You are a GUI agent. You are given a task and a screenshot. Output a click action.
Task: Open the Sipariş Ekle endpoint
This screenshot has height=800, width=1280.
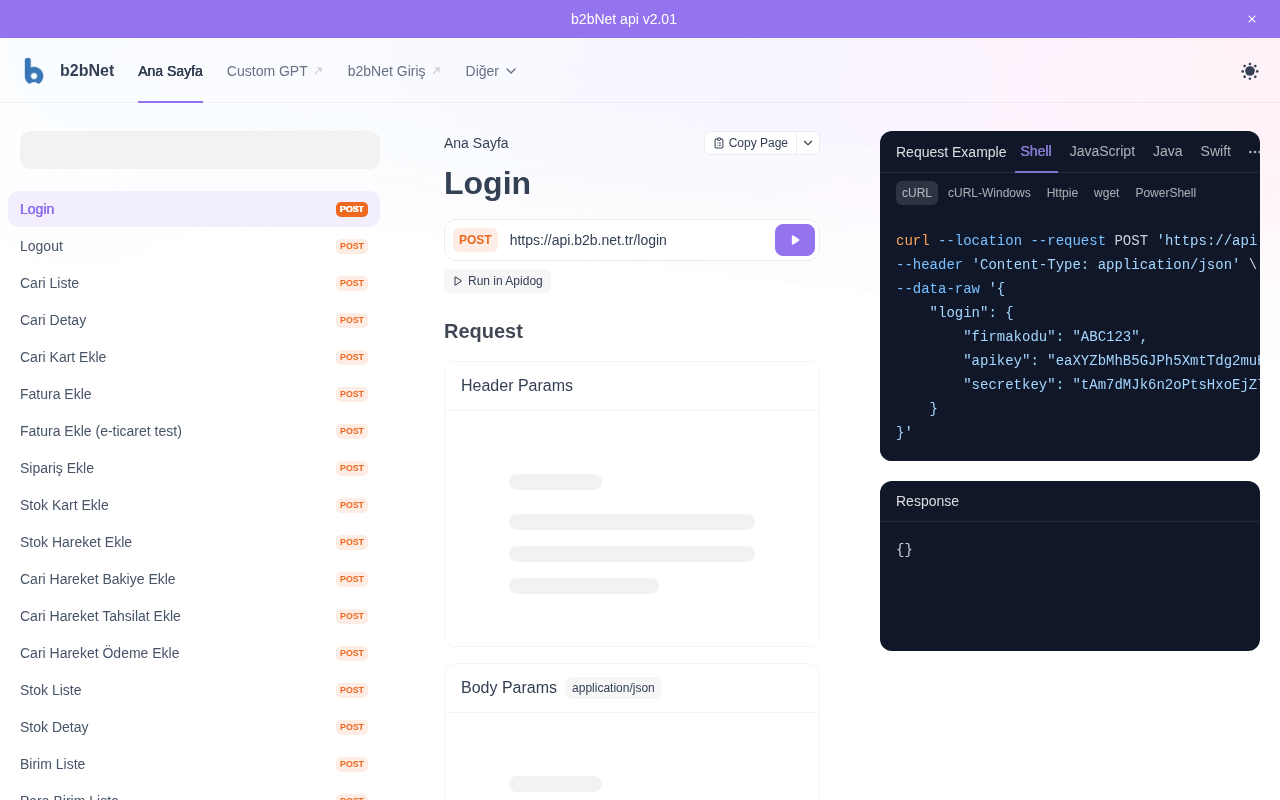click(194, 468)
